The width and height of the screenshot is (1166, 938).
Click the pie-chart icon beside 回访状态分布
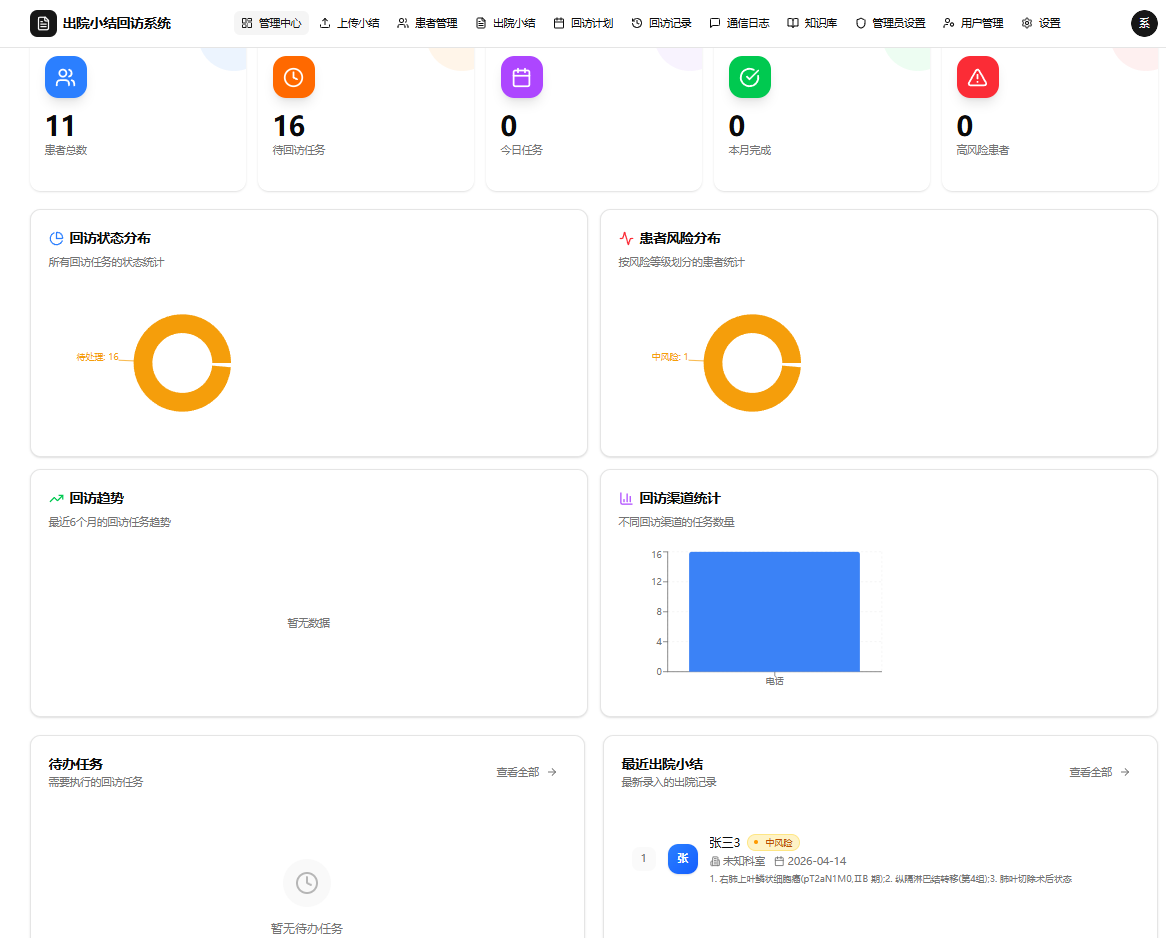[56, 238]
